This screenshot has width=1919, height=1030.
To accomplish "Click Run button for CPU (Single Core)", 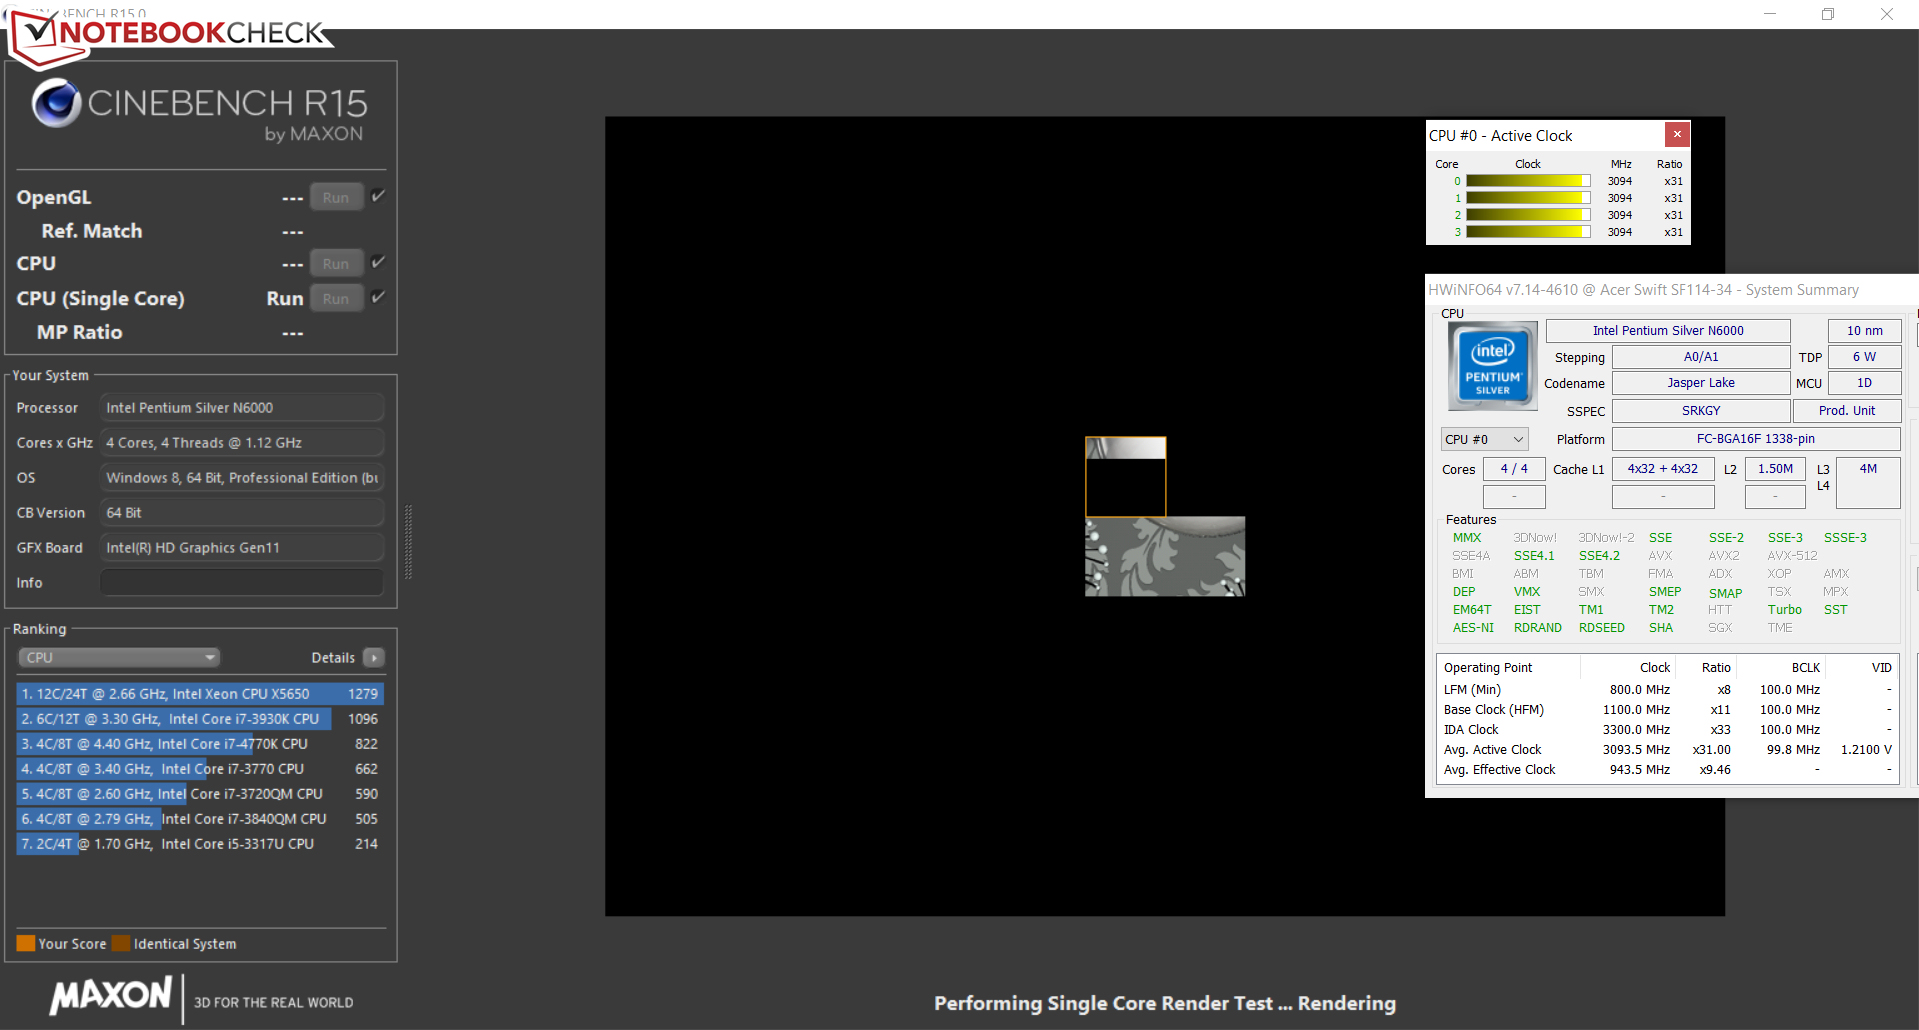I will point(336,298).
